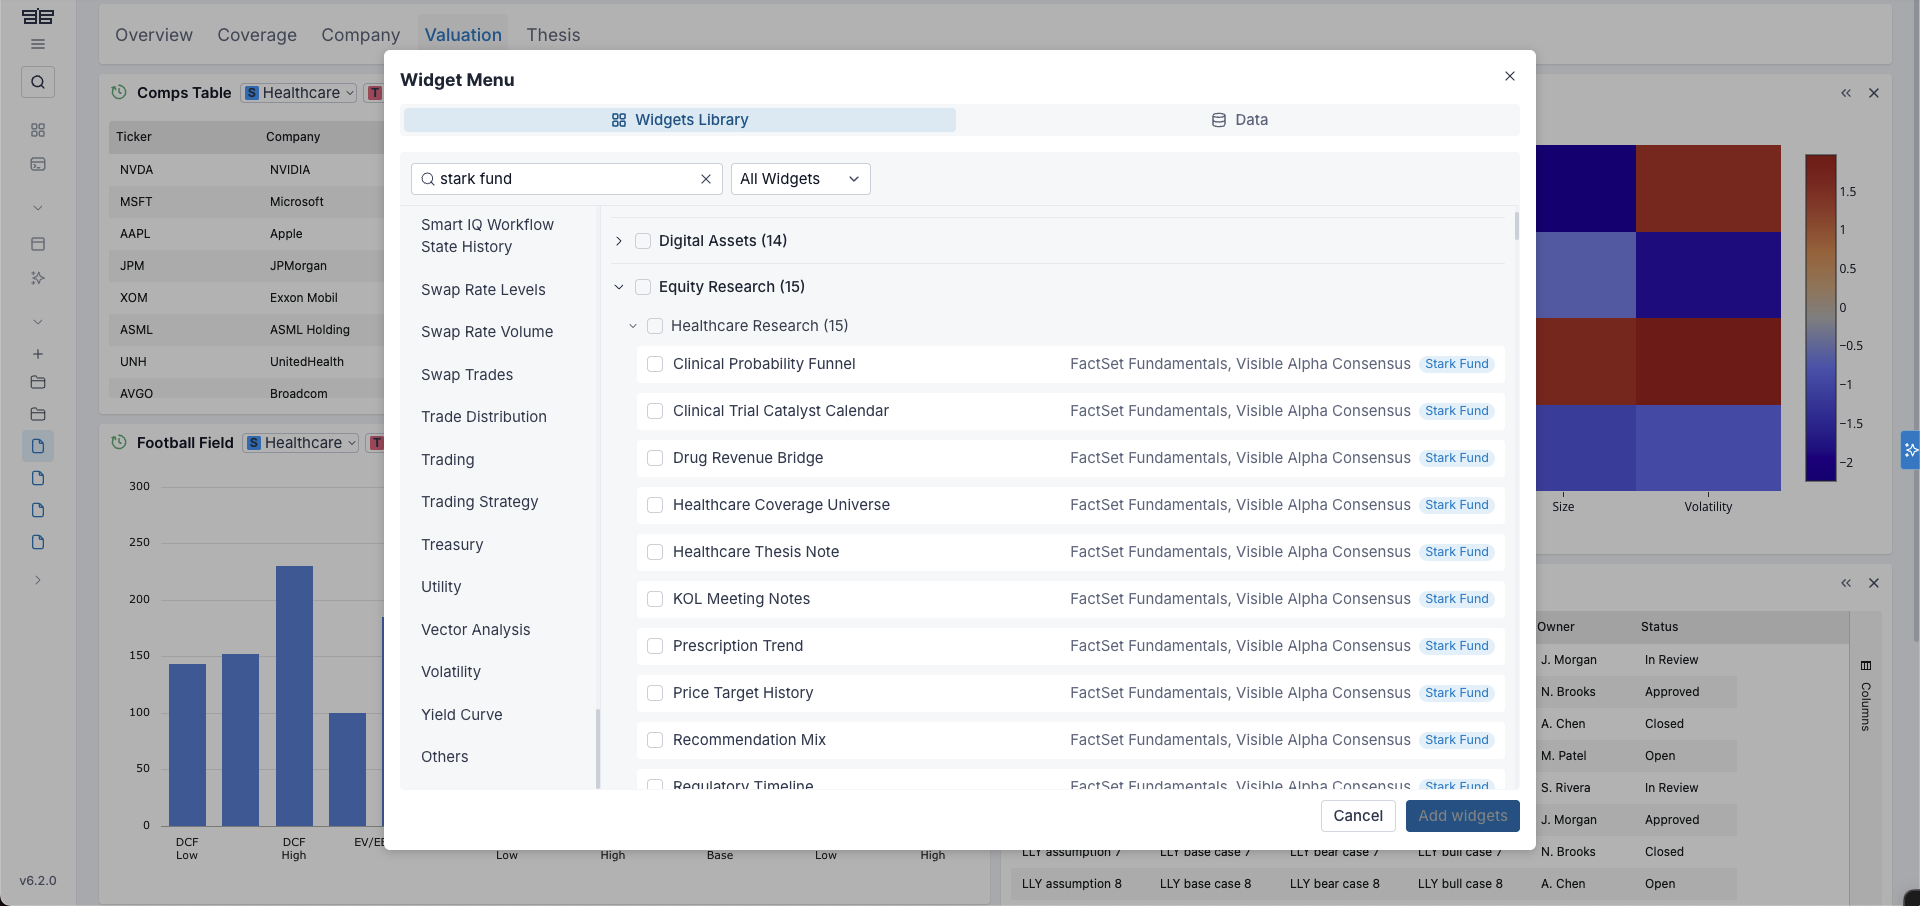Select the Swap Rate Levels category
The width and height of the screenshot is (1920, 906).
(x=483, y=290)
